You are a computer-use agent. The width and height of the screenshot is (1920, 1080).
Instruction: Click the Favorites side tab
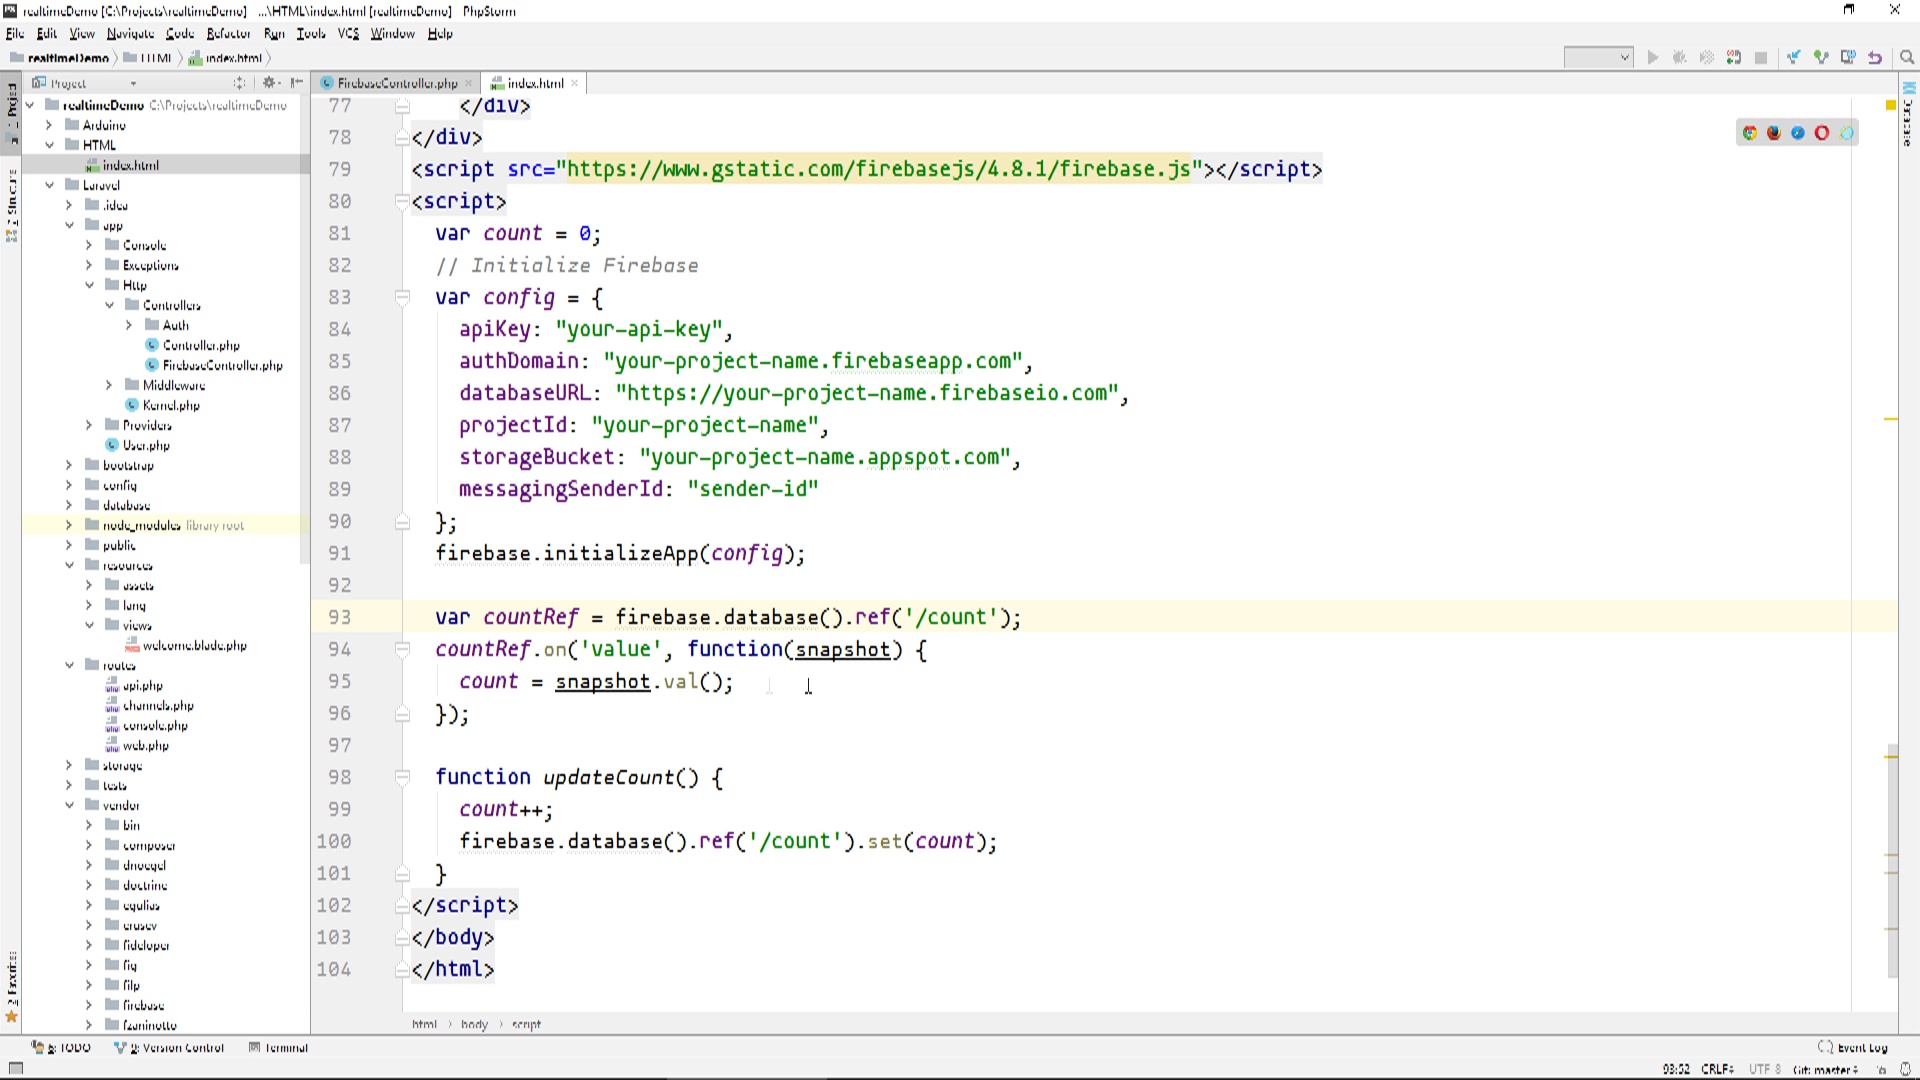tap(12, 988)
